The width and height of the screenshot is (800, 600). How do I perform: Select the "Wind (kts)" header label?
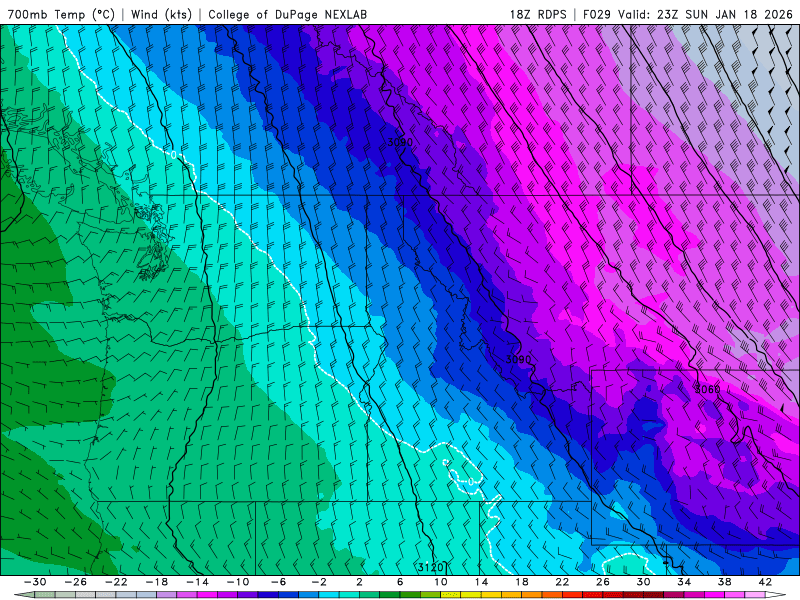click(161, 15)
